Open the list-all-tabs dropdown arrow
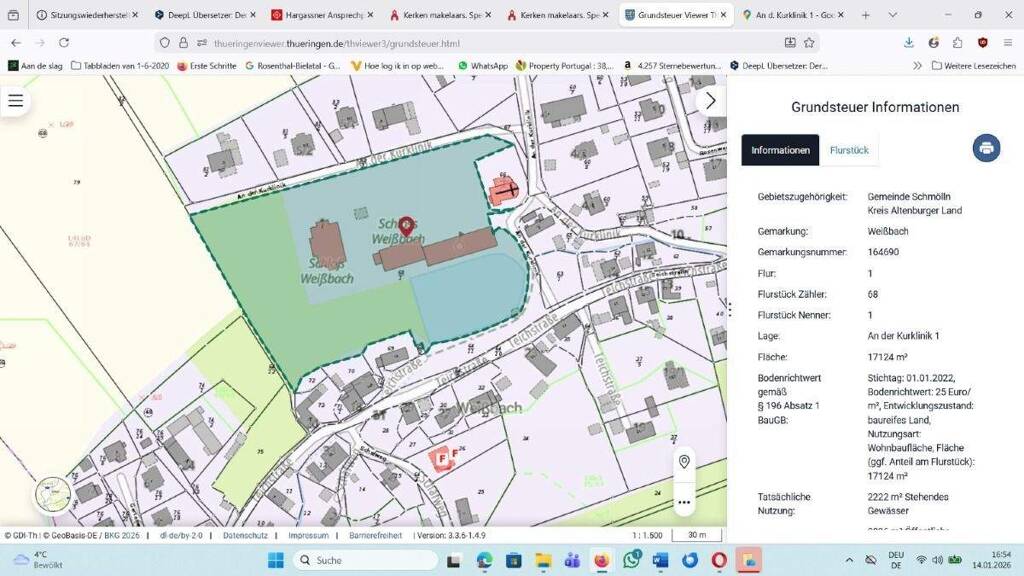 pyautogui.click(x=892, y=15)
